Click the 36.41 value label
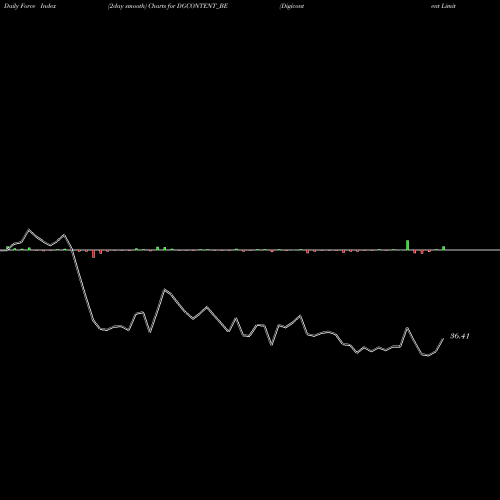The image size is (500, 500). tap(460, 336)
